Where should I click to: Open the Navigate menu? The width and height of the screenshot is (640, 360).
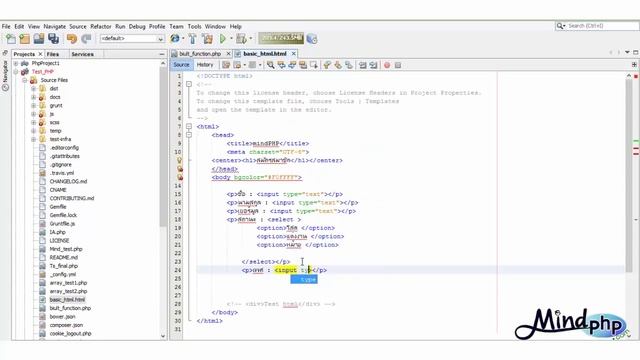click(x=54, y=26)
